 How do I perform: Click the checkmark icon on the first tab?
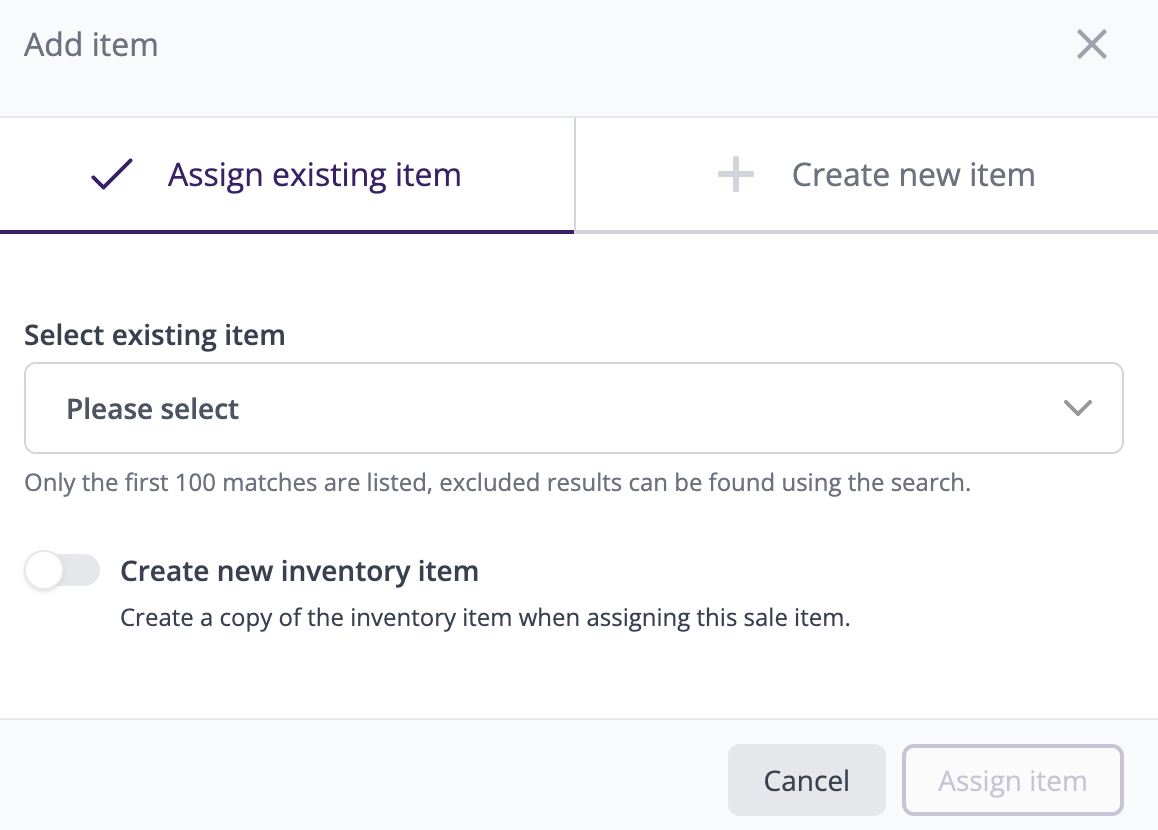(112, 175)
